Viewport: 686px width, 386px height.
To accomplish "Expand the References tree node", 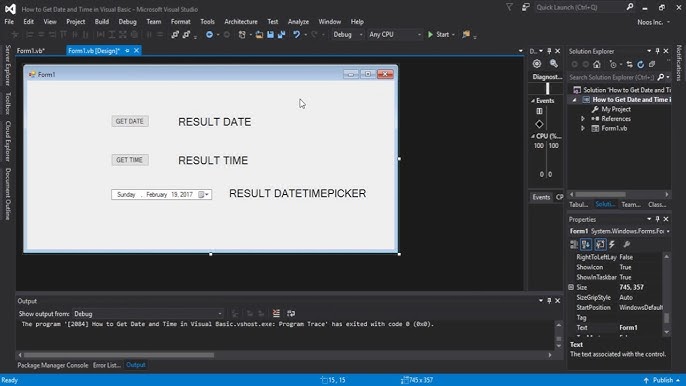I will pyautogui.click(x=583, y=119).
